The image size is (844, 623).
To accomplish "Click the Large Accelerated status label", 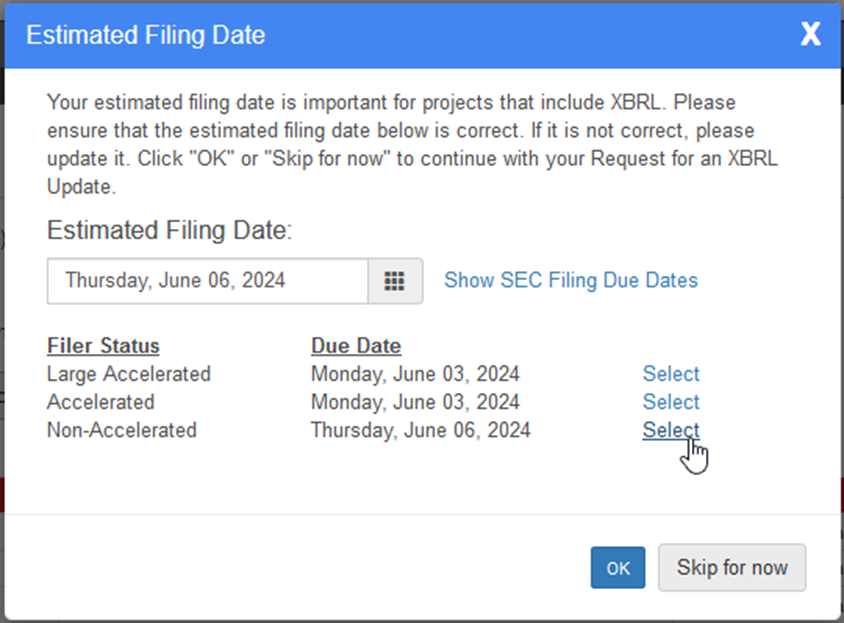I will 129,374.
